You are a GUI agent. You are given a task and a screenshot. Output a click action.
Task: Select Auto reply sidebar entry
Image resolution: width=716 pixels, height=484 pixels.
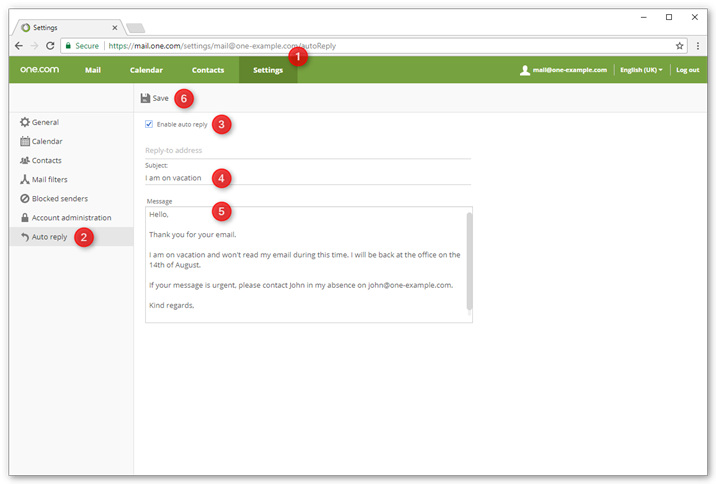(x=71, y=237)
